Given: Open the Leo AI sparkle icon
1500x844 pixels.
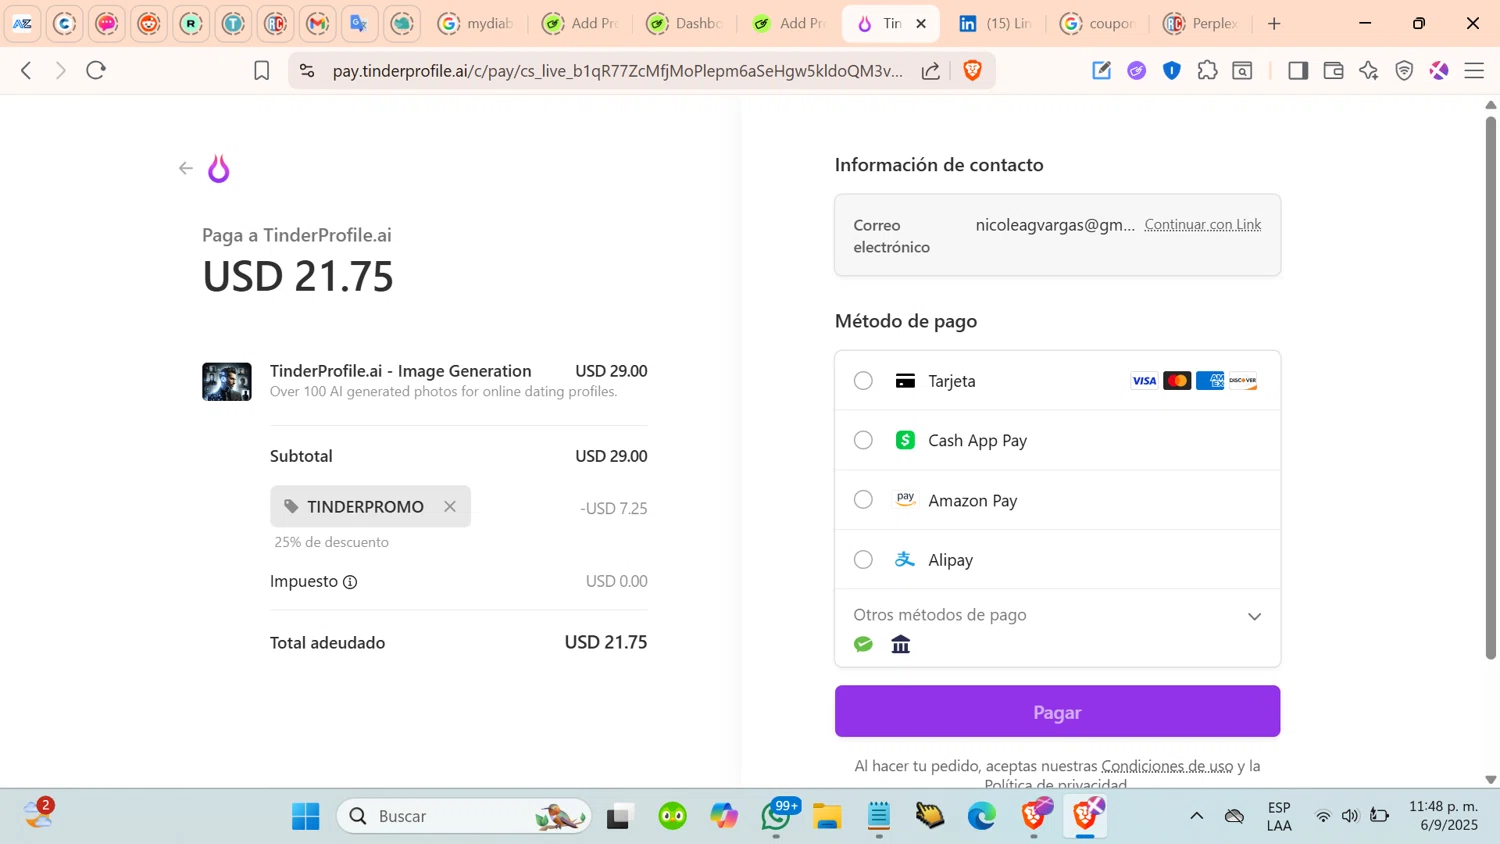Looking at the screenshot, I should [x=1368, y=70].
